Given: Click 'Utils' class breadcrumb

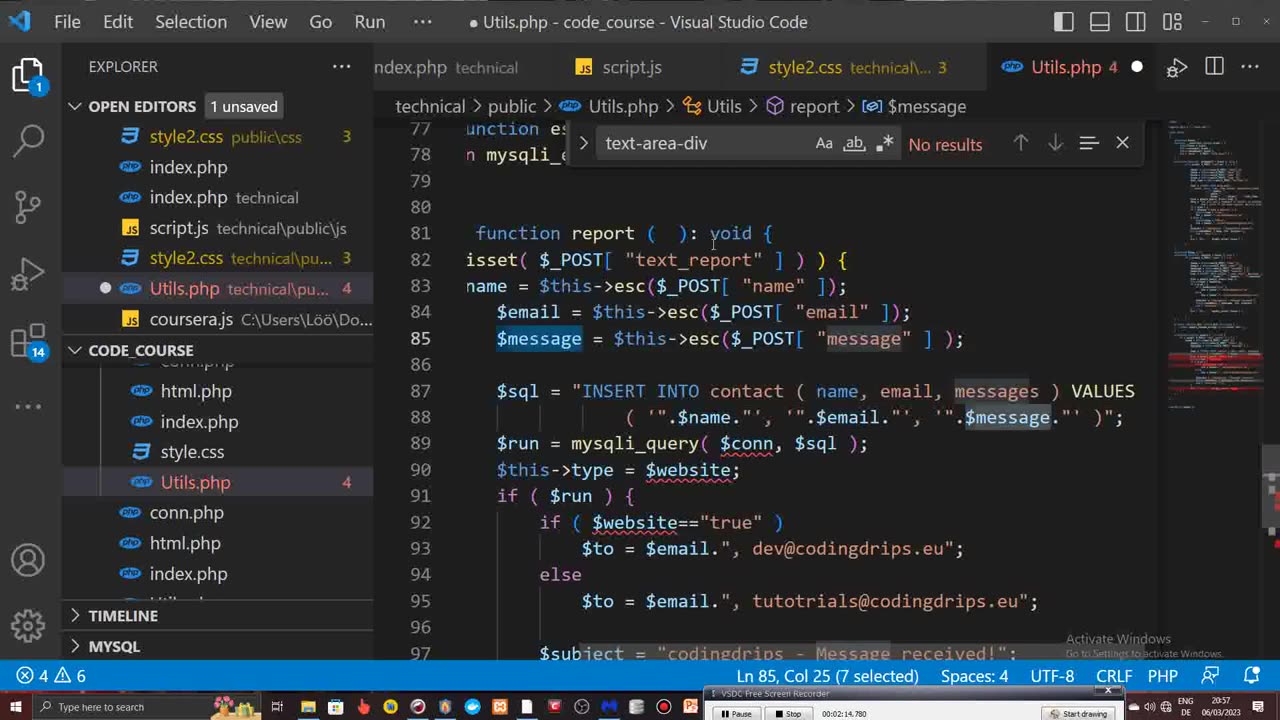Looking at the screenshot, I should [x=713, y=106].
